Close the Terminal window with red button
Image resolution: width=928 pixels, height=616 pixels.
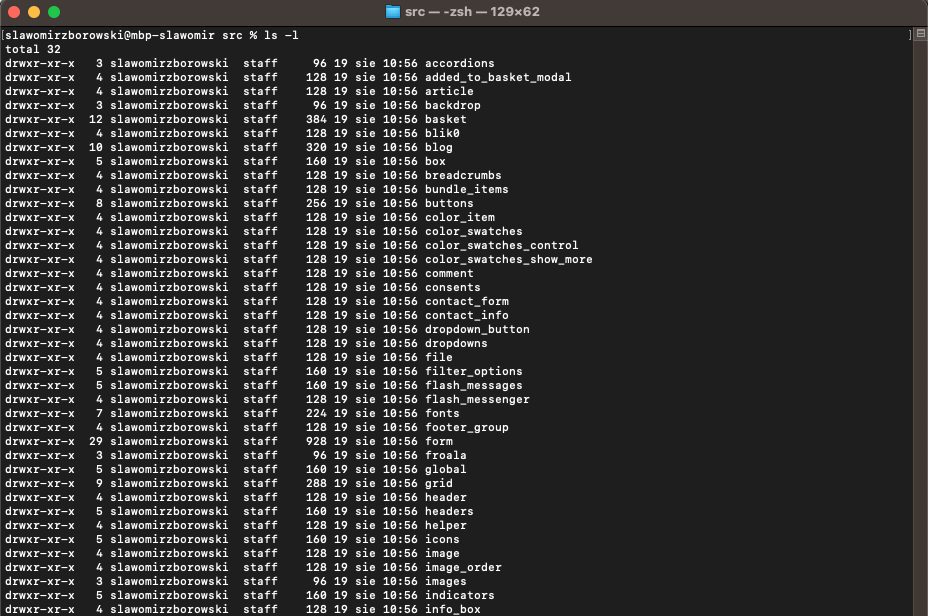[x=13, y=12]
